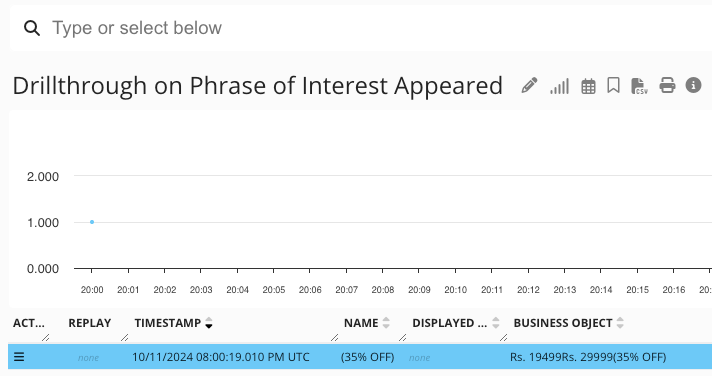This screenshot has width=712, height=376.
Task: Sort by the Name column arrows
Action: 386,323
